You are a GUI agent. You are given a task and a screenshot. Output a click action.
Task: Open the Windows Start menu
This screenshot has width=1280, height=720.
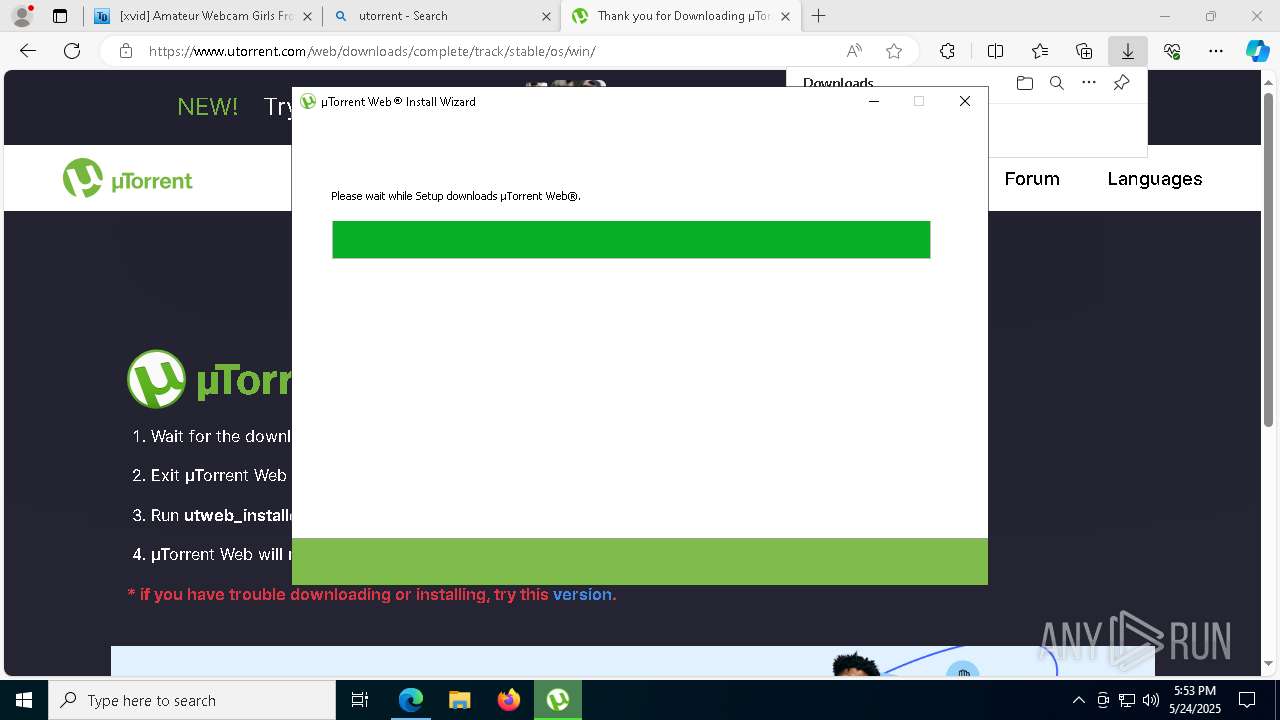(23, 700)
